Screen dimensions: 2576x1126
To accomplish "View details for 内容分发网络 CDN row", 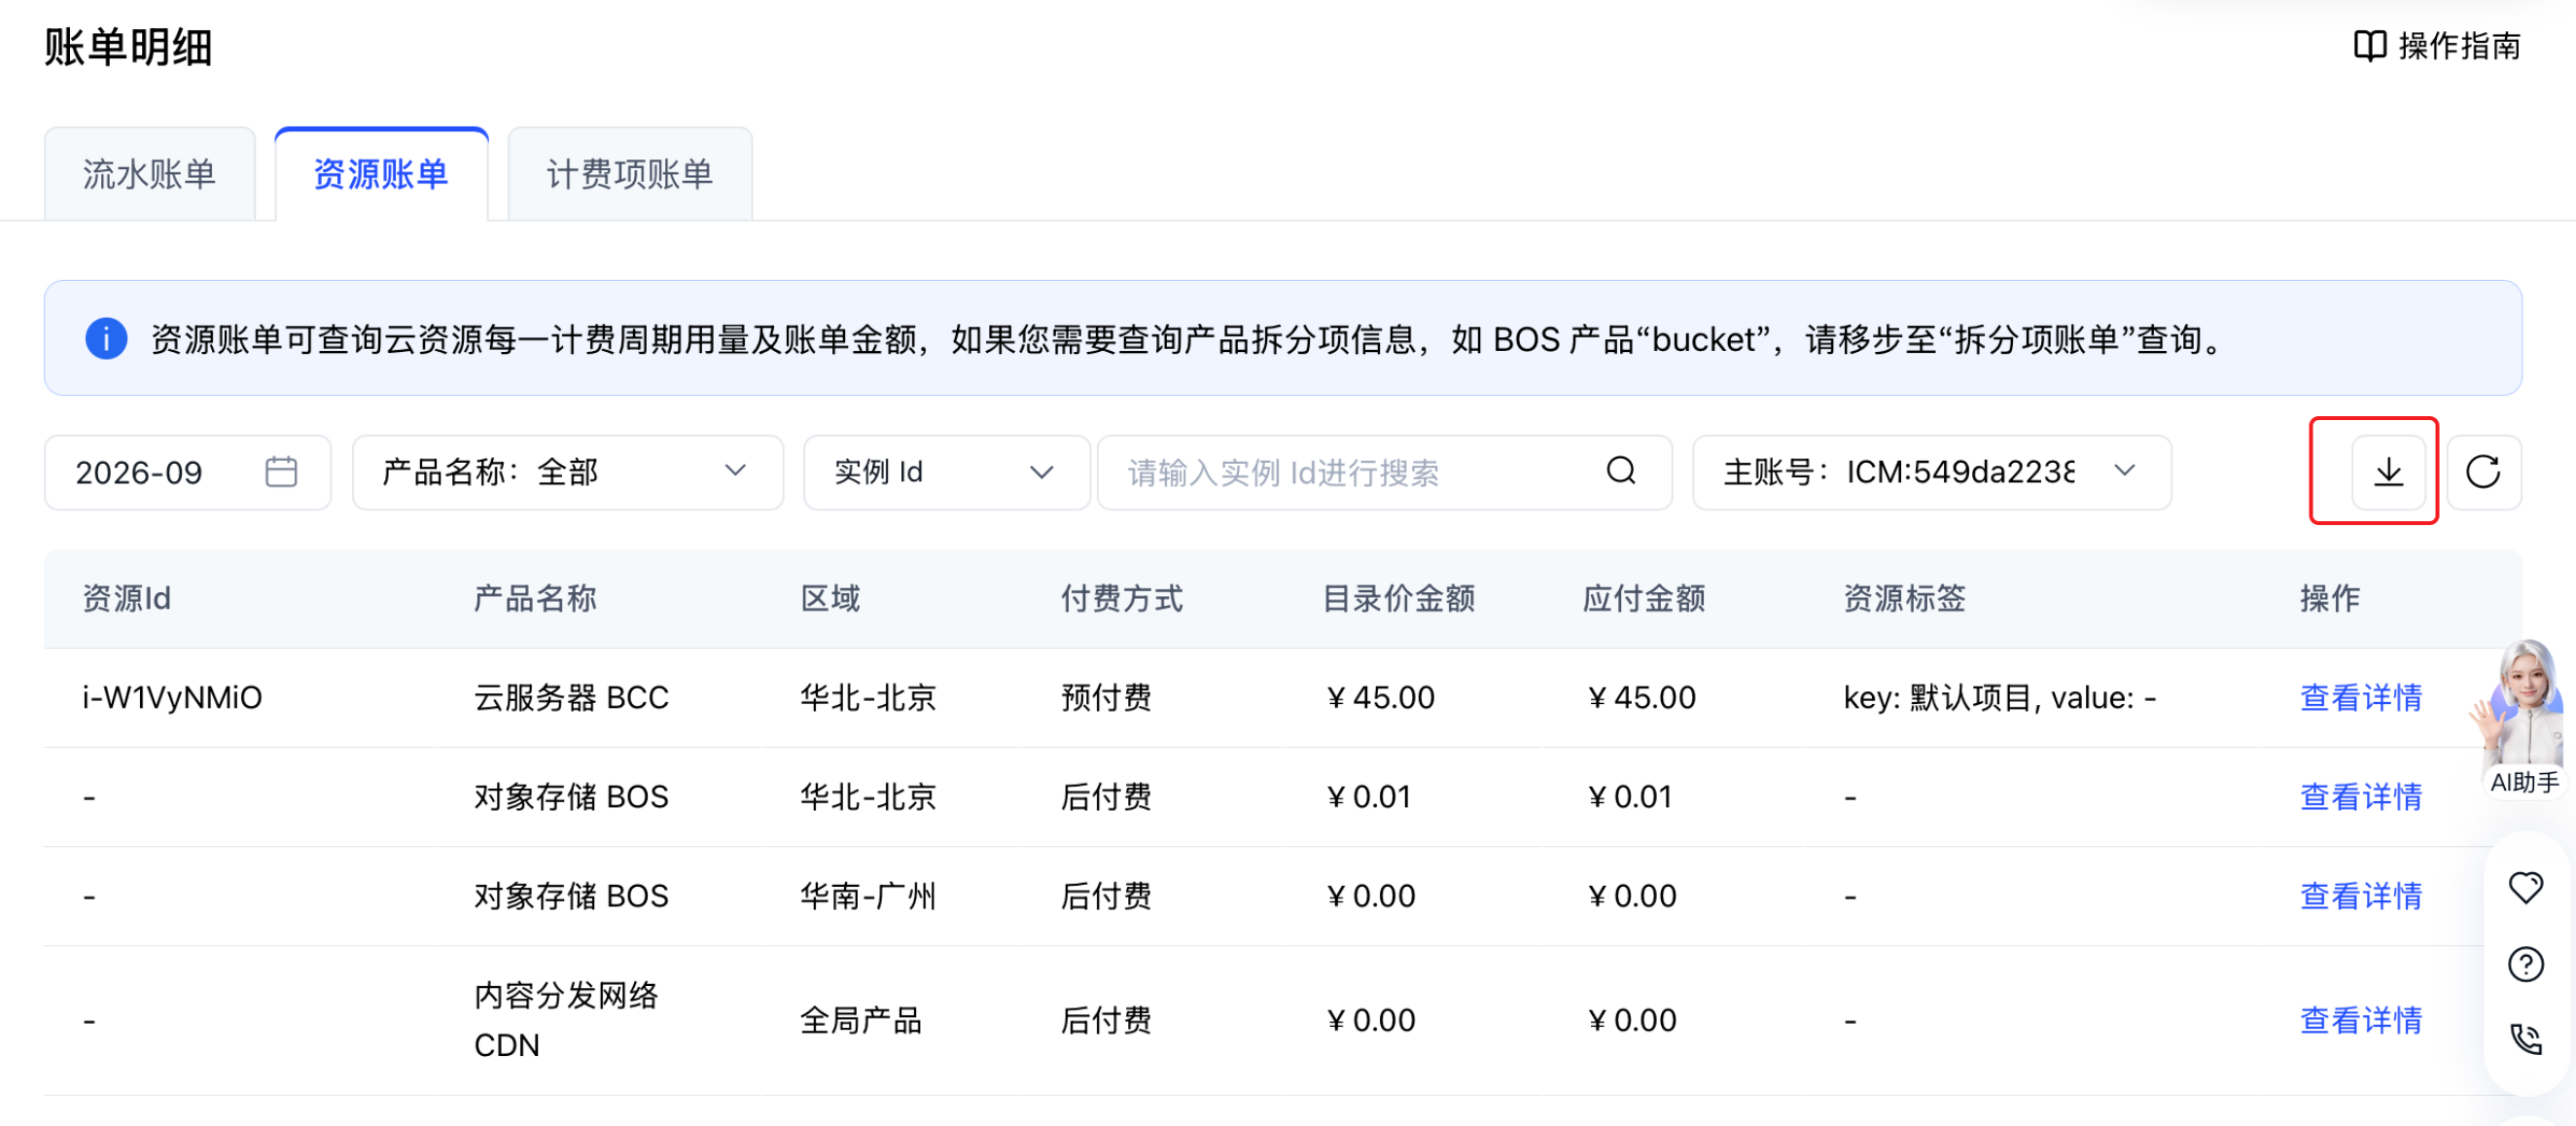I will coord(2360,1019).
